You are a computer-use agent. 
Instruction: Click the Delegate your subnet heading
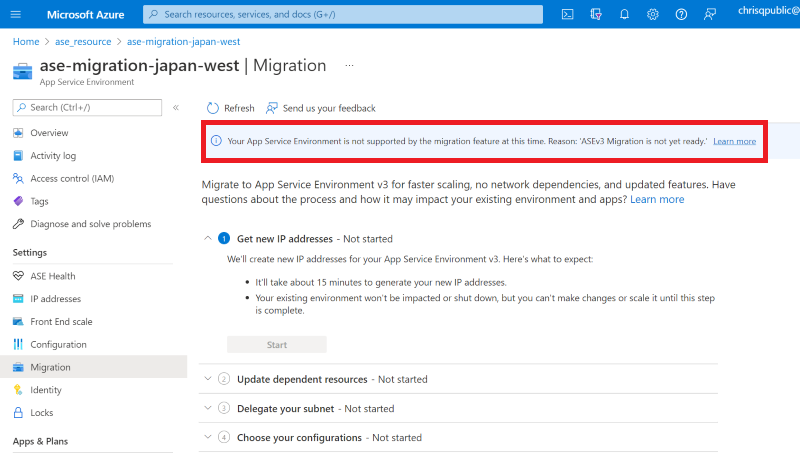286,409
